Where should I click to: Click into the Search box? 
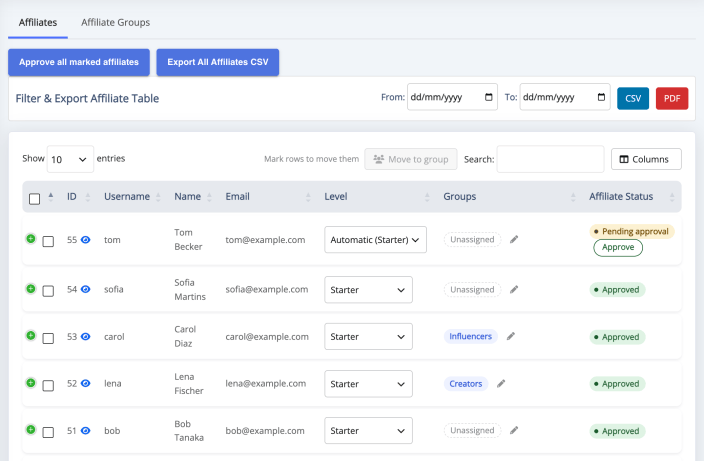[550, 159]
